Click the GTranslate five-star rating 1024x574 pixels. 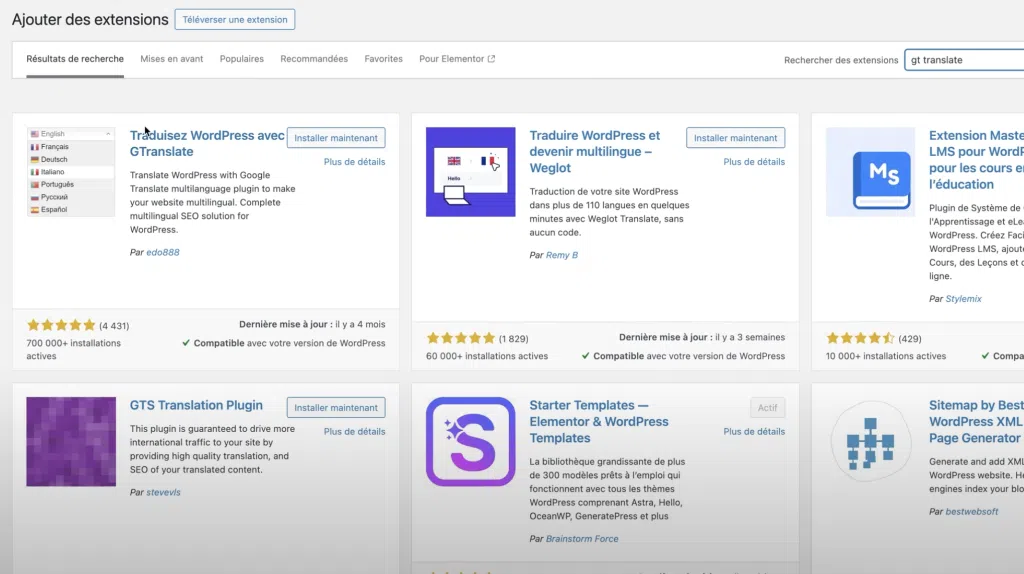[x=61, y=325]
